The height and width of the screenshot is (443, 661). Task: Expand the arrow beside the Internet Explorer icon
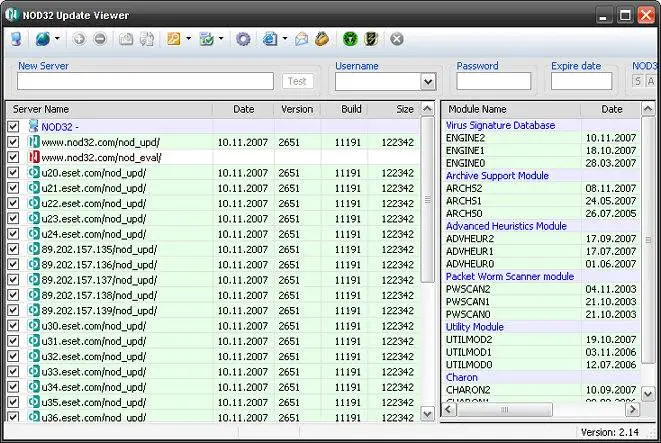(285, 38)
